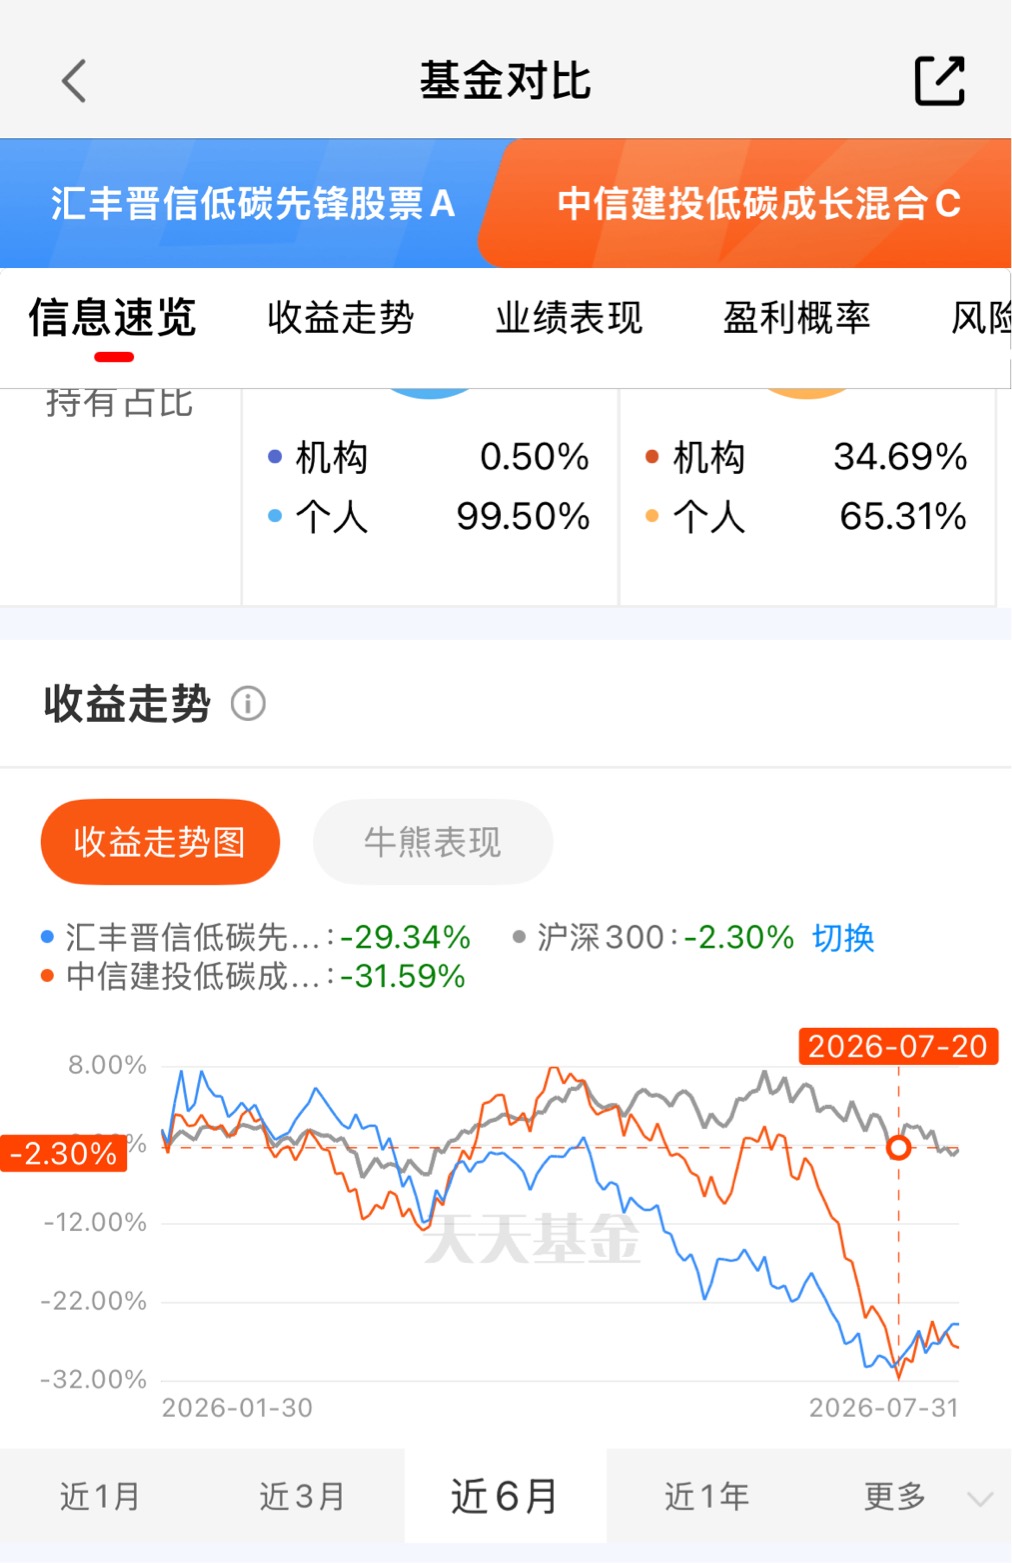Go to the 盈利概率 tab
The image size is (1012, 1563).
pyautogui.click(x=797, y=318)
